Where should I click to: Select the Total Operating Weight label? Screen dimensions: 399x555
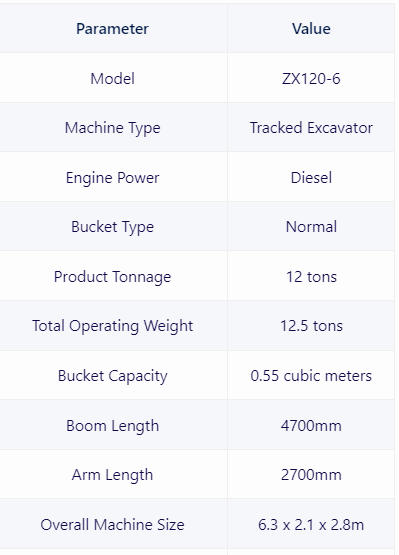pos(112,326)
